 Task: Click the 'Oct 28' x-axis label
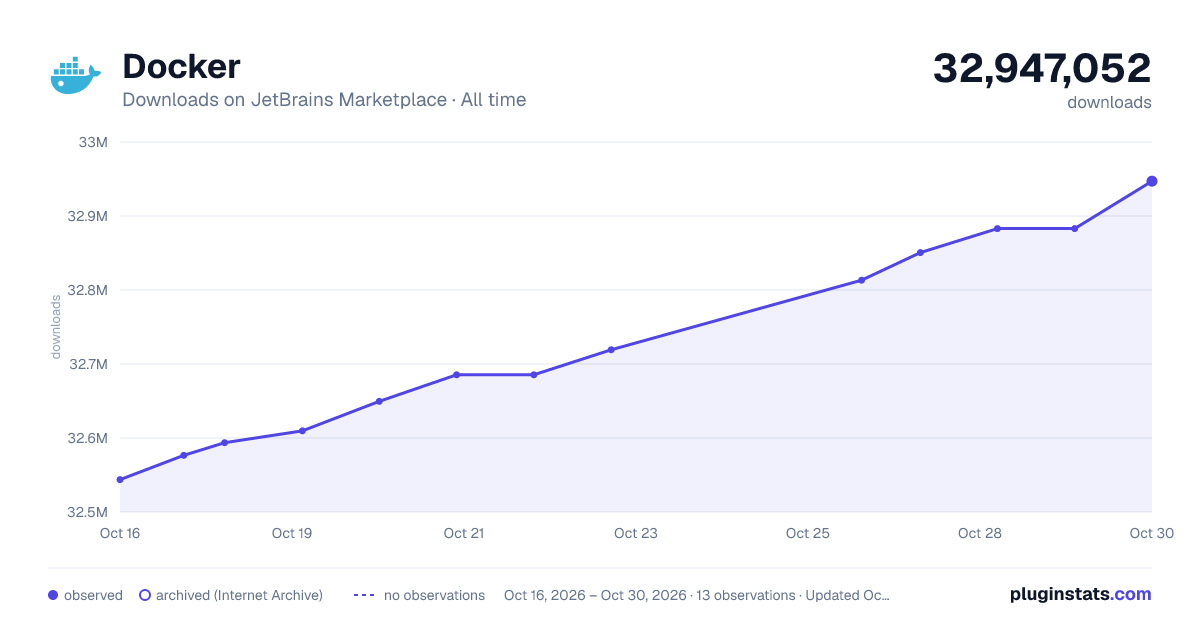980,533
